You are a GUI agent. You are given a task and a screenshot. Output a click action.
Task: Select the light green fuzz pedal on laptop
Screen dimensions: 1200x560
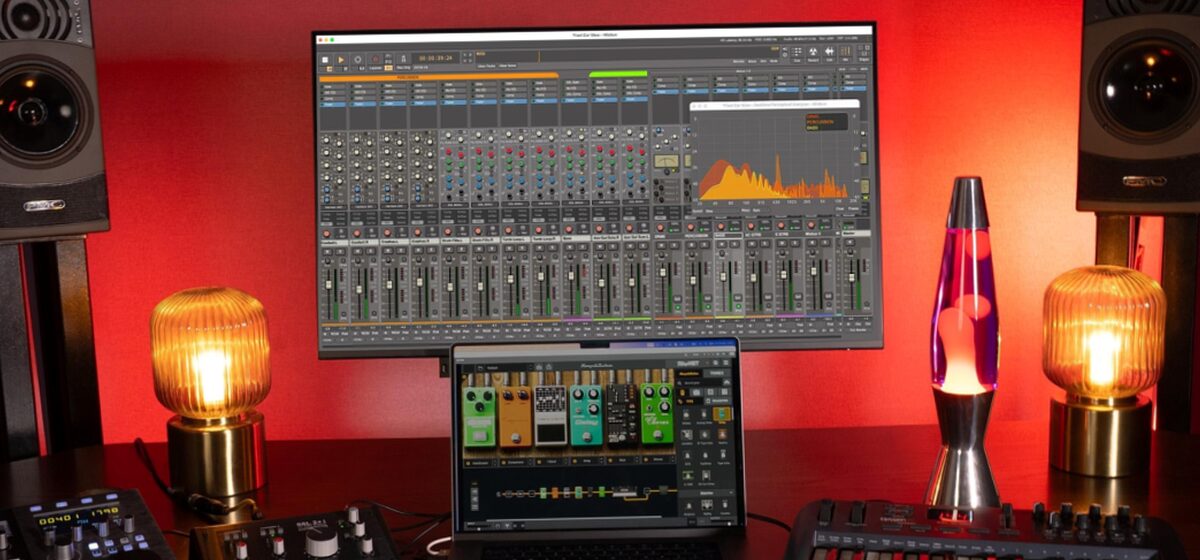(480, 416)
